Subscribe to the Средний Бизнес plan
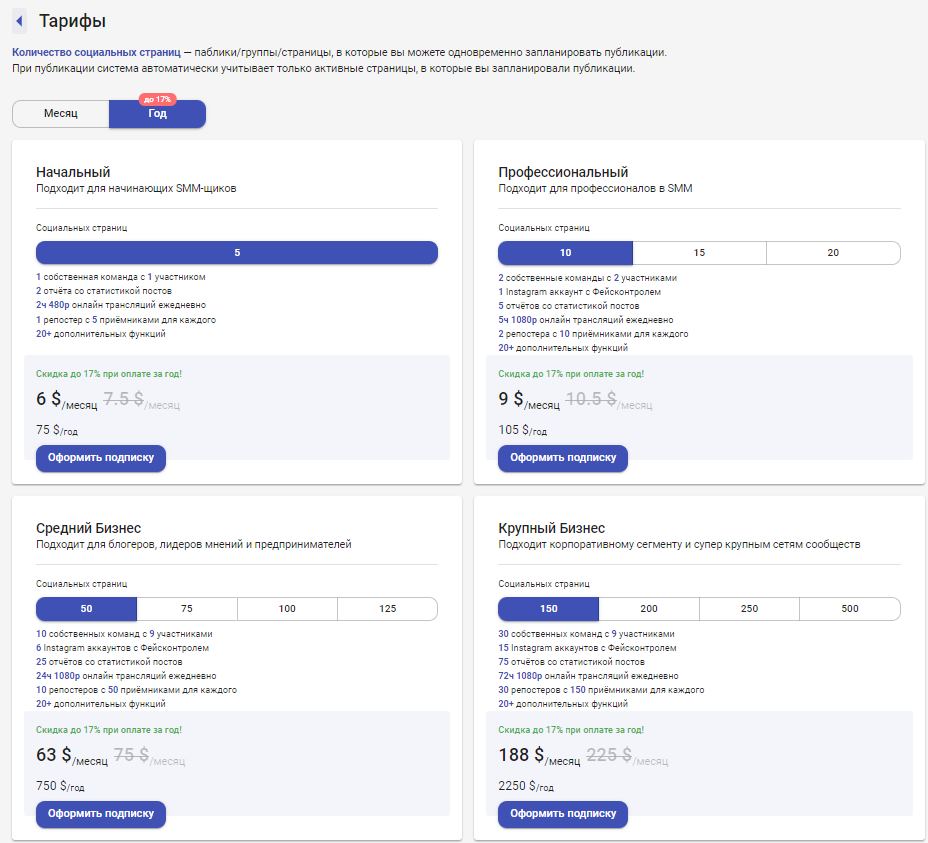This screenshot has width=928, height=843. pyautogui.click(x=101, y=814)
